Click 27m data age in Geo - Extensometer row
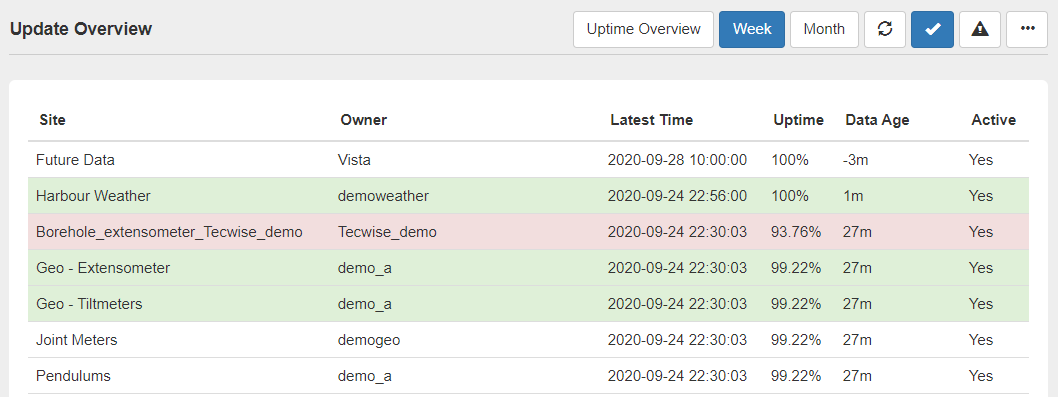This screenshot has height=397, width=1058. coord(857,268)
